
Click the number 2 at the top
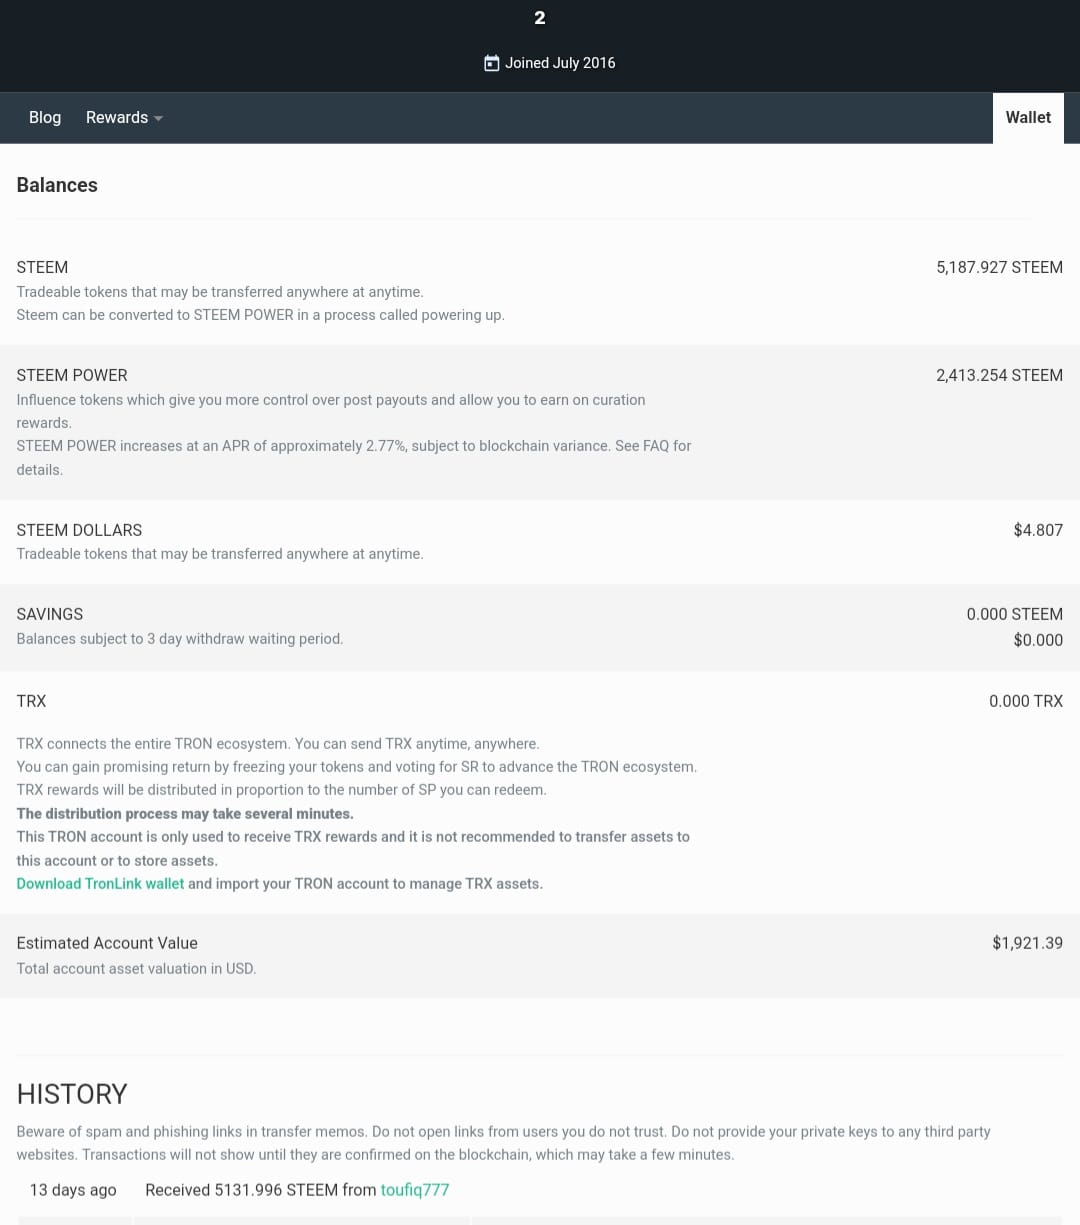tap(540, 18)
